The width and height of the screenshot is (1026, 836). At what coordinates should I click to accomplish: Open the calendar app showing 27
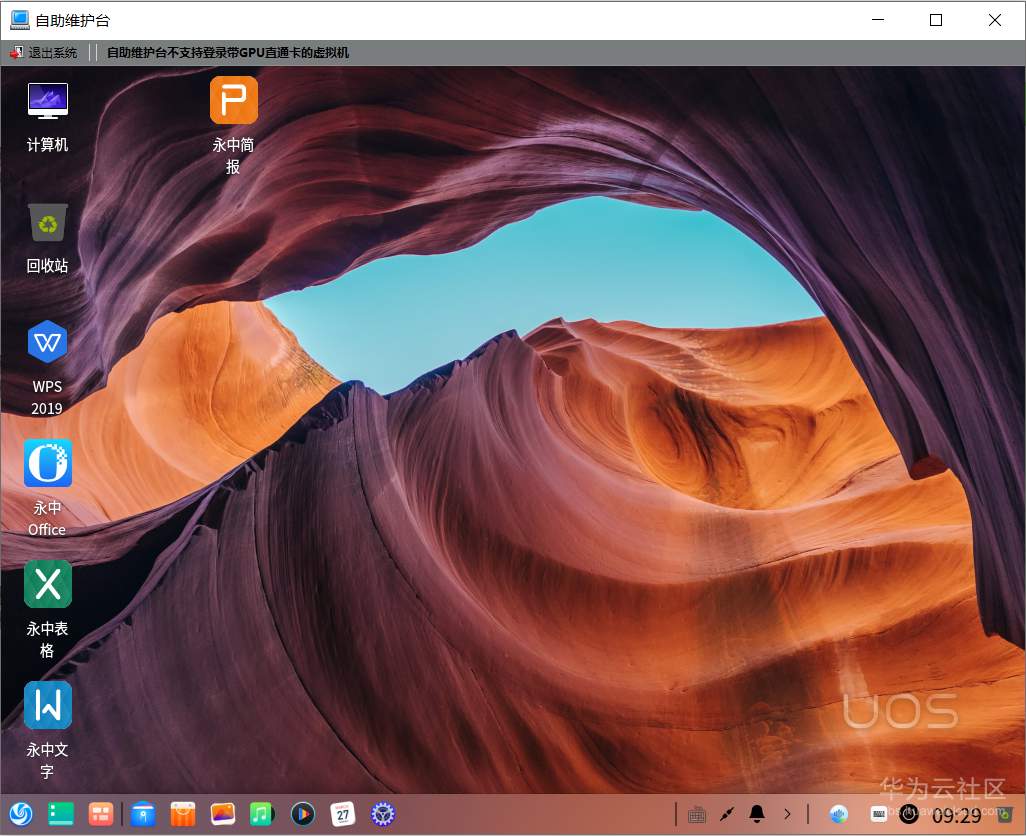tap(342, 814)
